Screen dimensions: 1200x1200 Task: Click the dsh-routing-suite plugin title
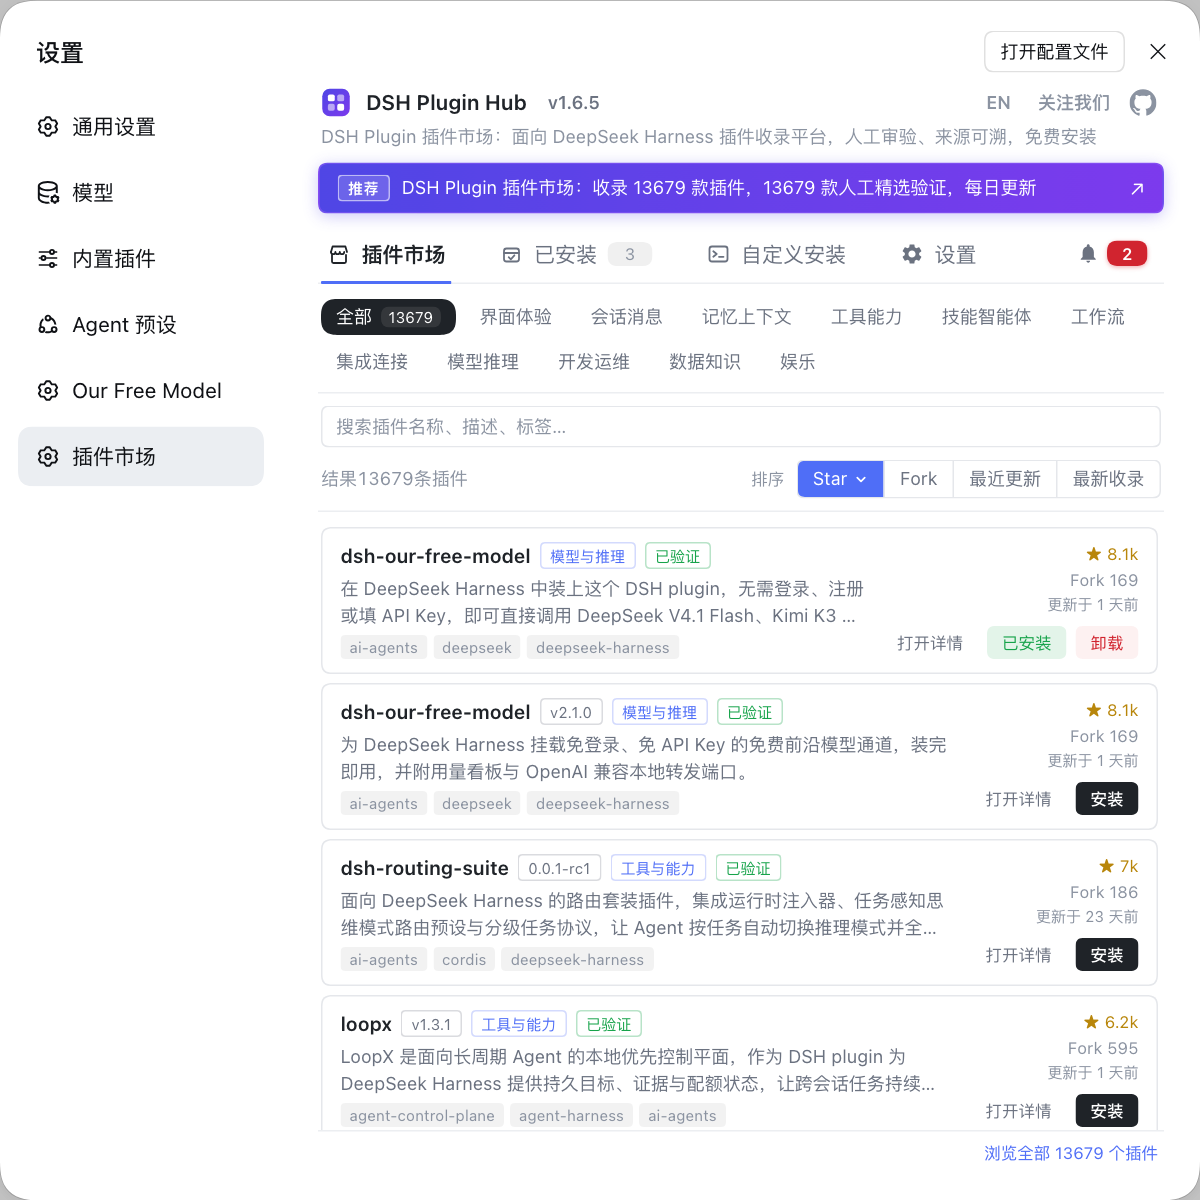click(424, 868)
